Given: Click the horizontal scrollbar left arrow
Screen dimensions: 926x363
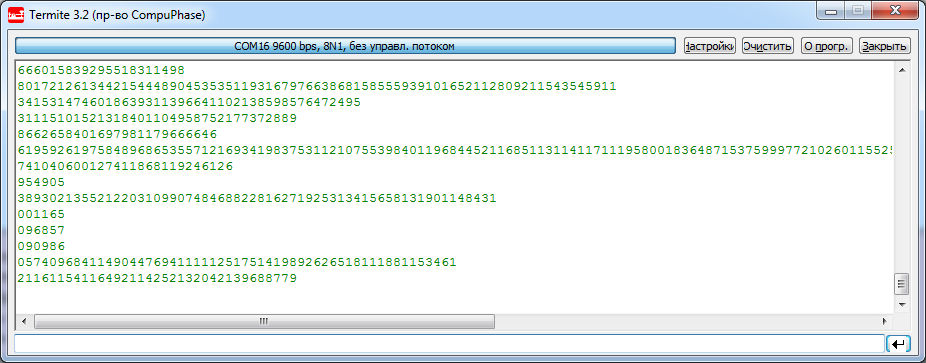Looking at the screenshot, I should tap(24, 322).
